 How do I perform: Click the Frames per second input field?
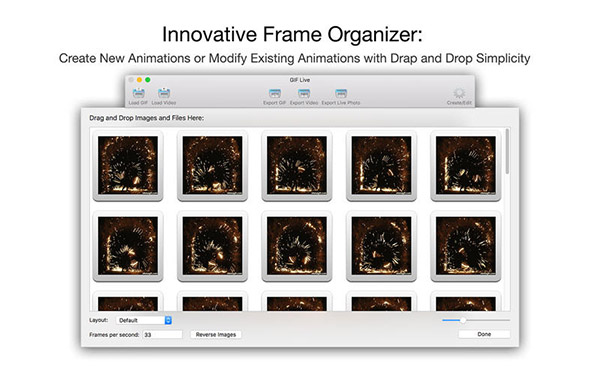click(163, 334)
